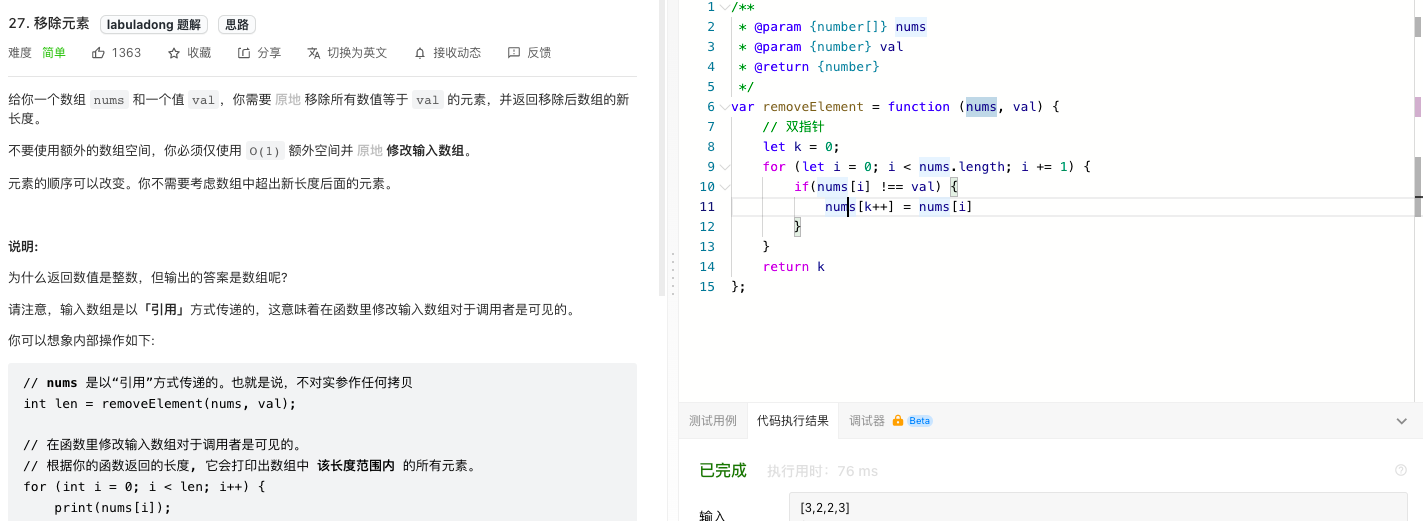
Task: Click 切换为英文 language switch
Action: coord(357,53)
